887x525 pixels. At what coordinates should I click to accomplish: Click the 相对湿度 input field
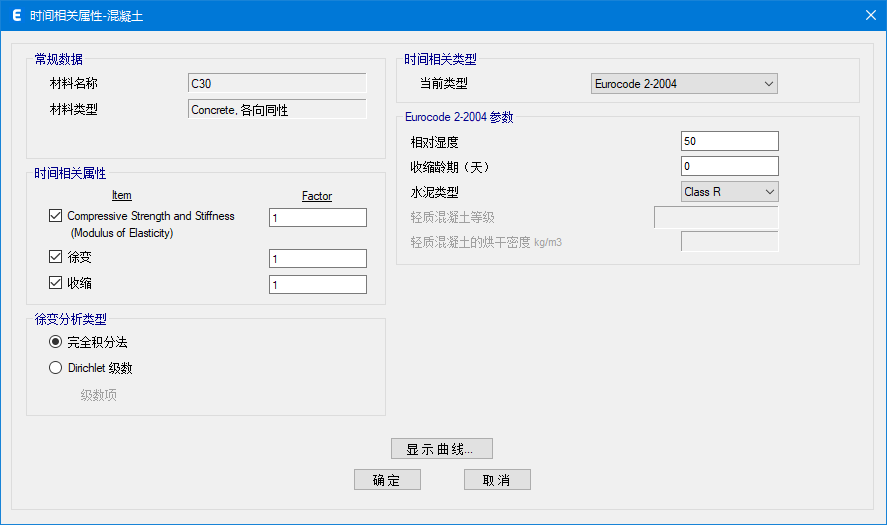[x=729, y=141]
